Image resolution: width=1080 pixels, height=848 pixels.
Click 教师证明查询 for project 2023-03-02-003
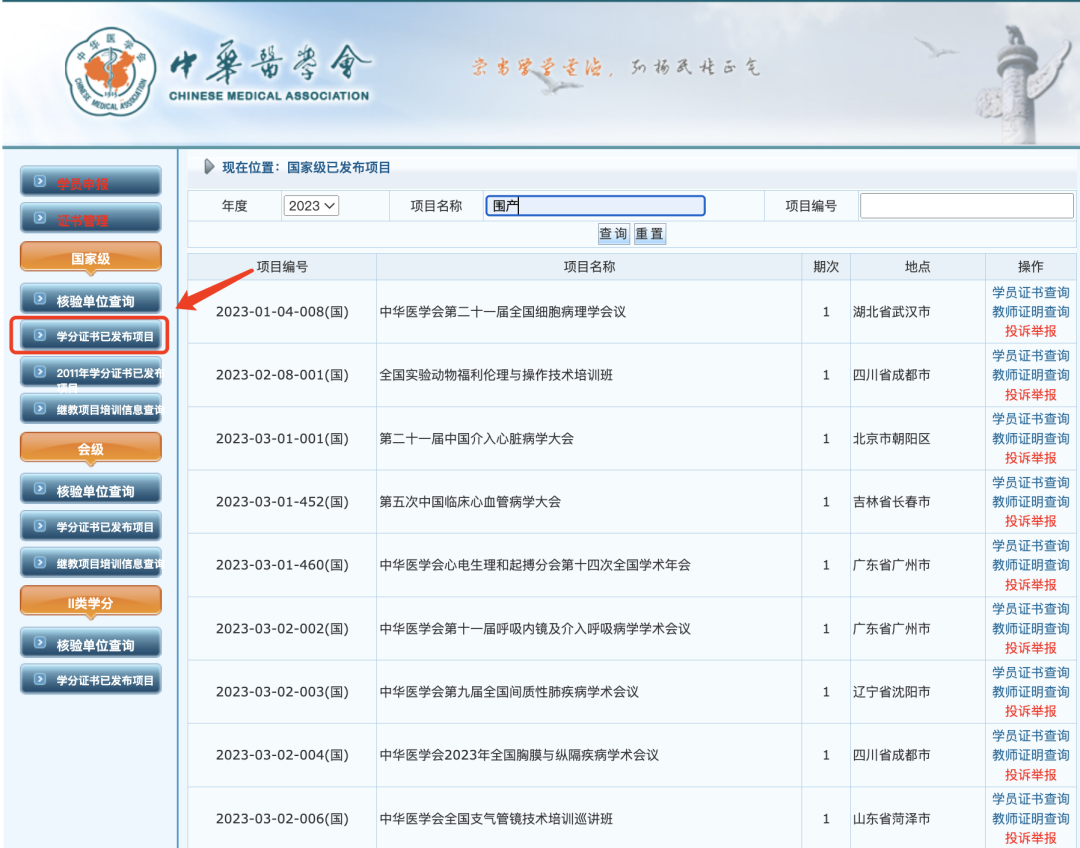pos(1030,692)
